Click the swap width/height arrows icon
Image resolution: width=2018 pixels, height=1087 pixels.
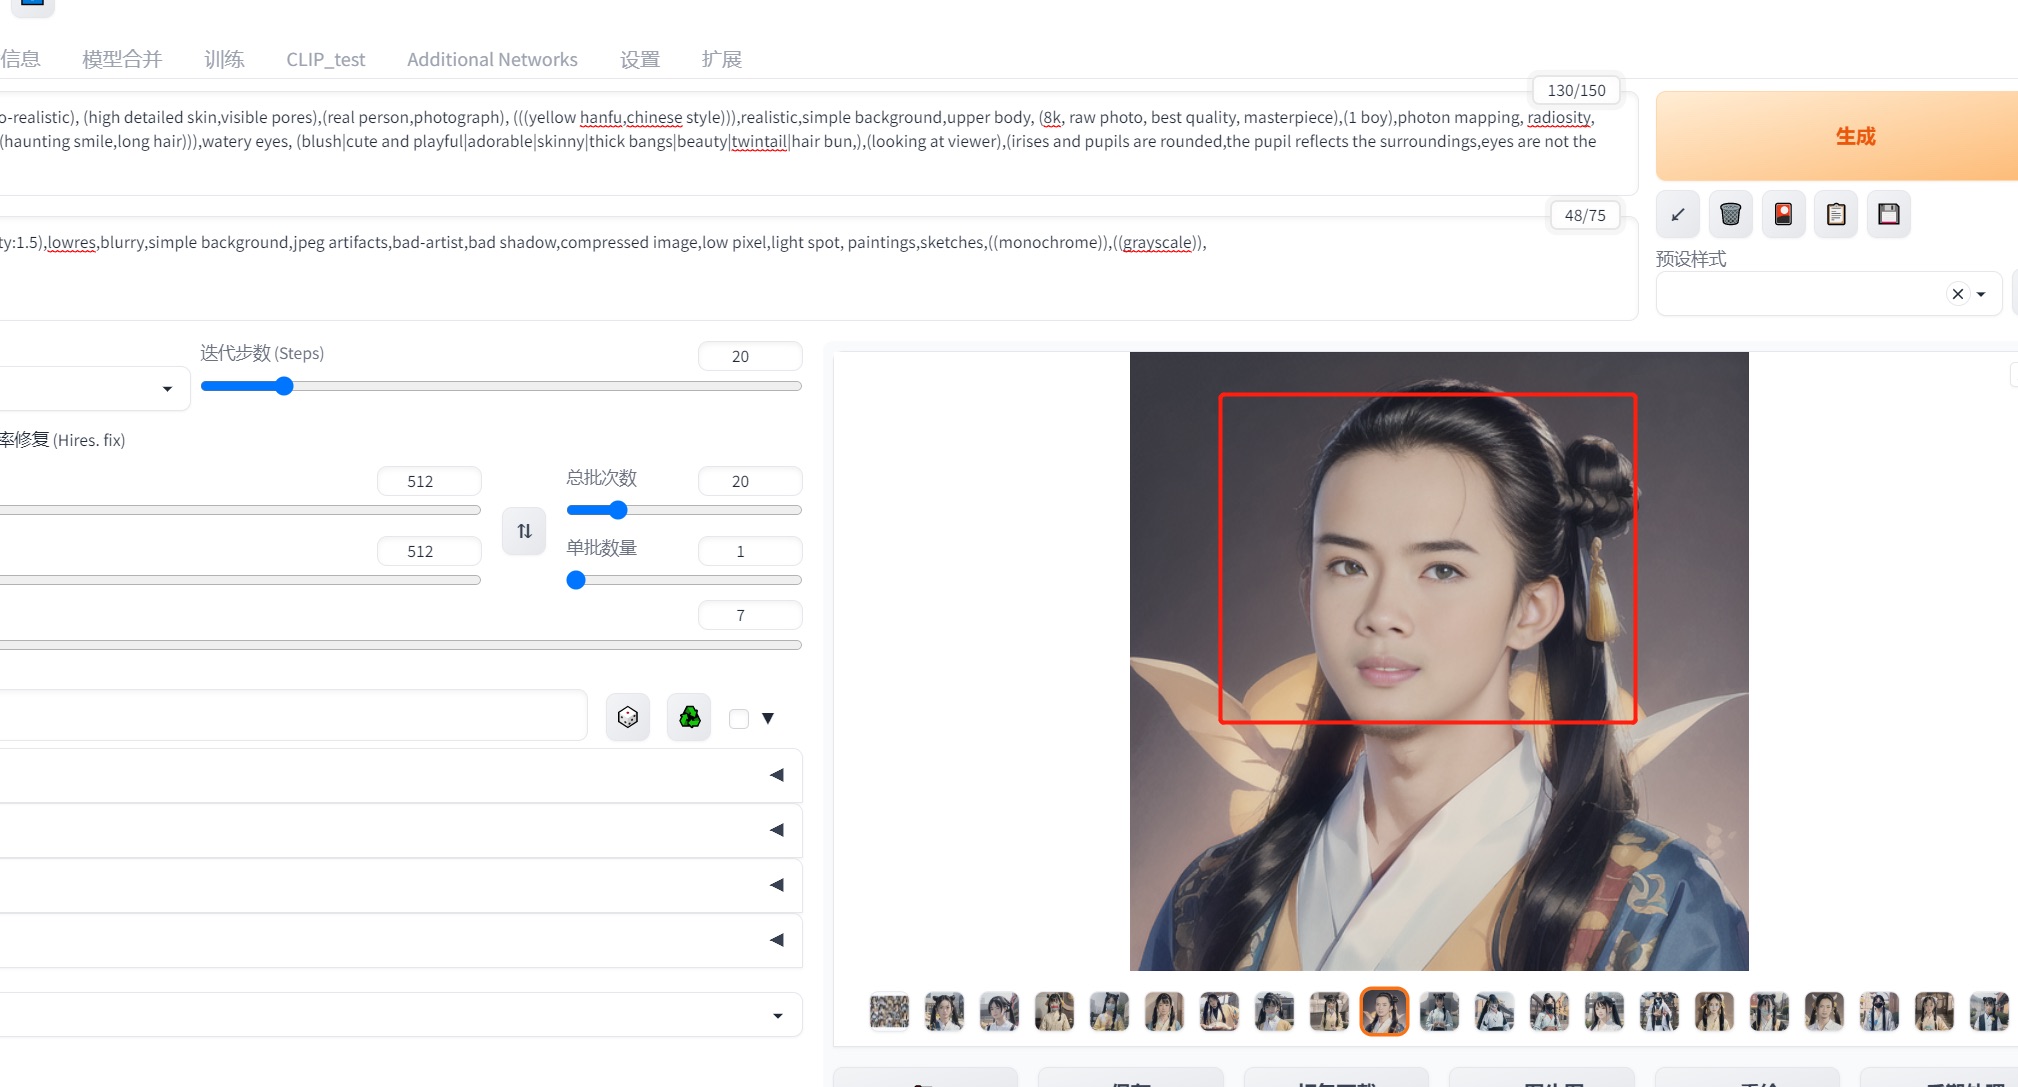[x=524, y=531]
